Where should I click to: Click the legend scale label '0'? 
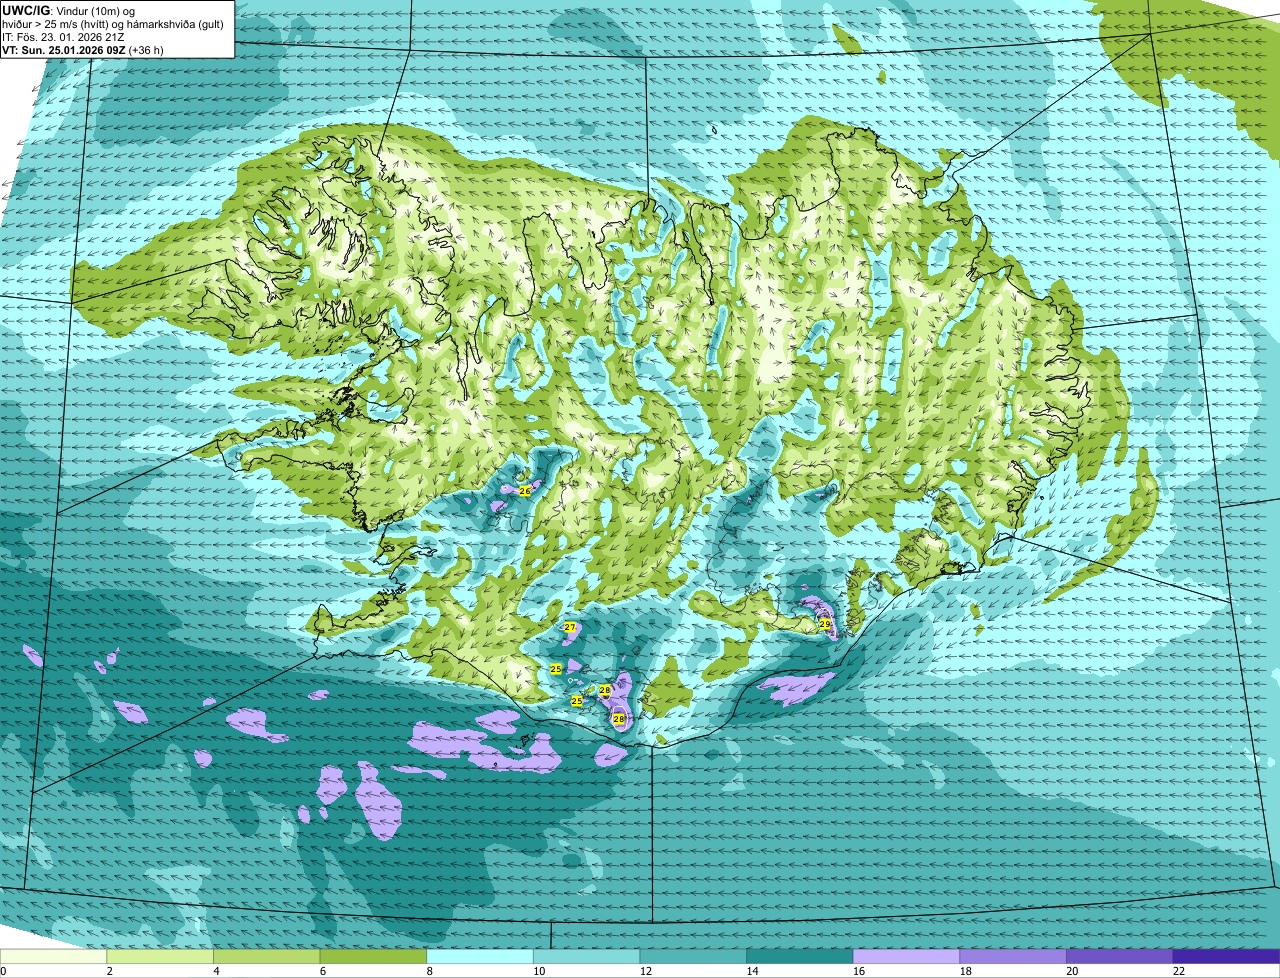click(x=3, y=971)
